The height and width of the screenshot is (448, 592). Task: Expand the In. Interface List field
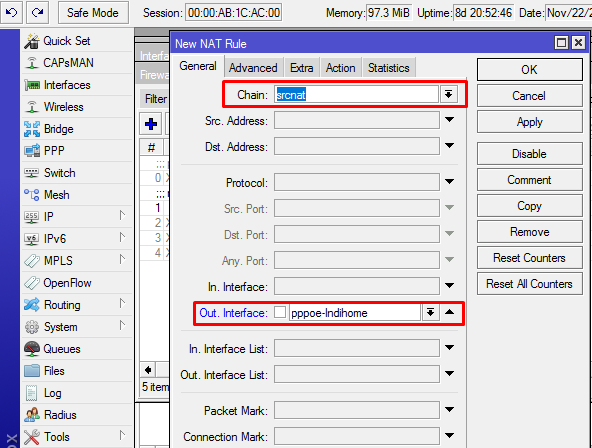pos(449,348)
